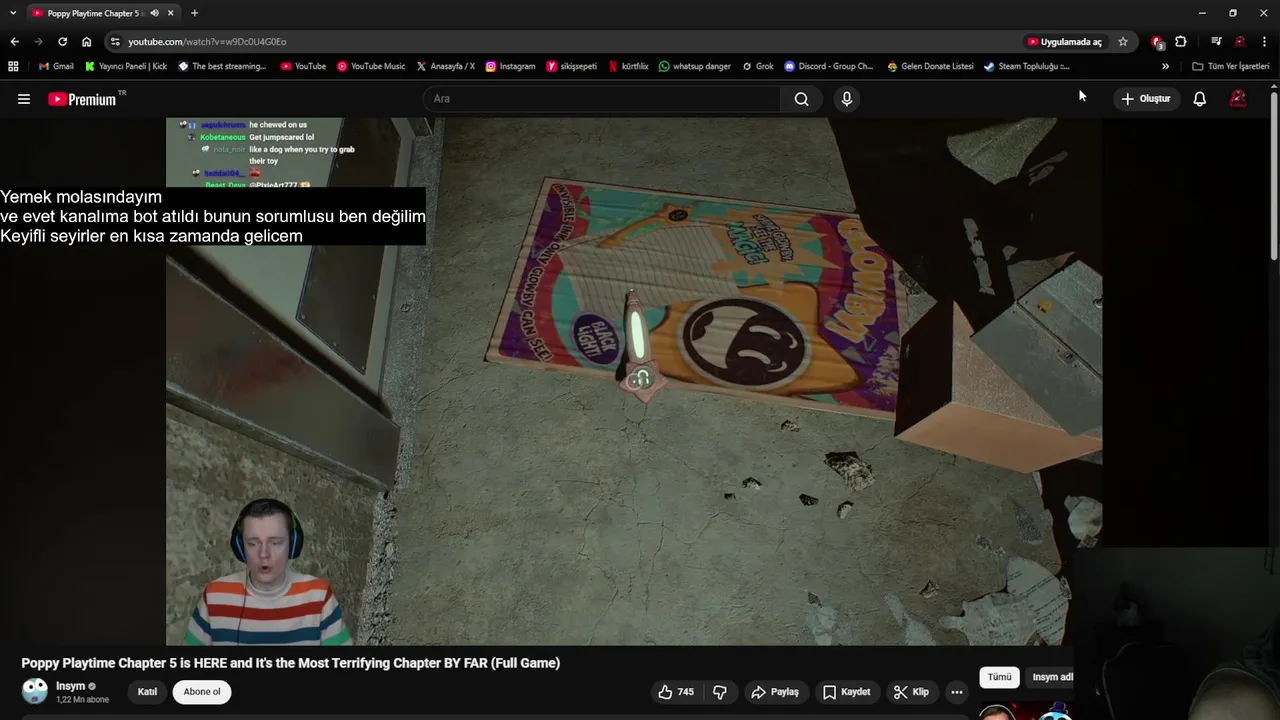Click the video player to pause
The image size is (1280, 720).
634,381
